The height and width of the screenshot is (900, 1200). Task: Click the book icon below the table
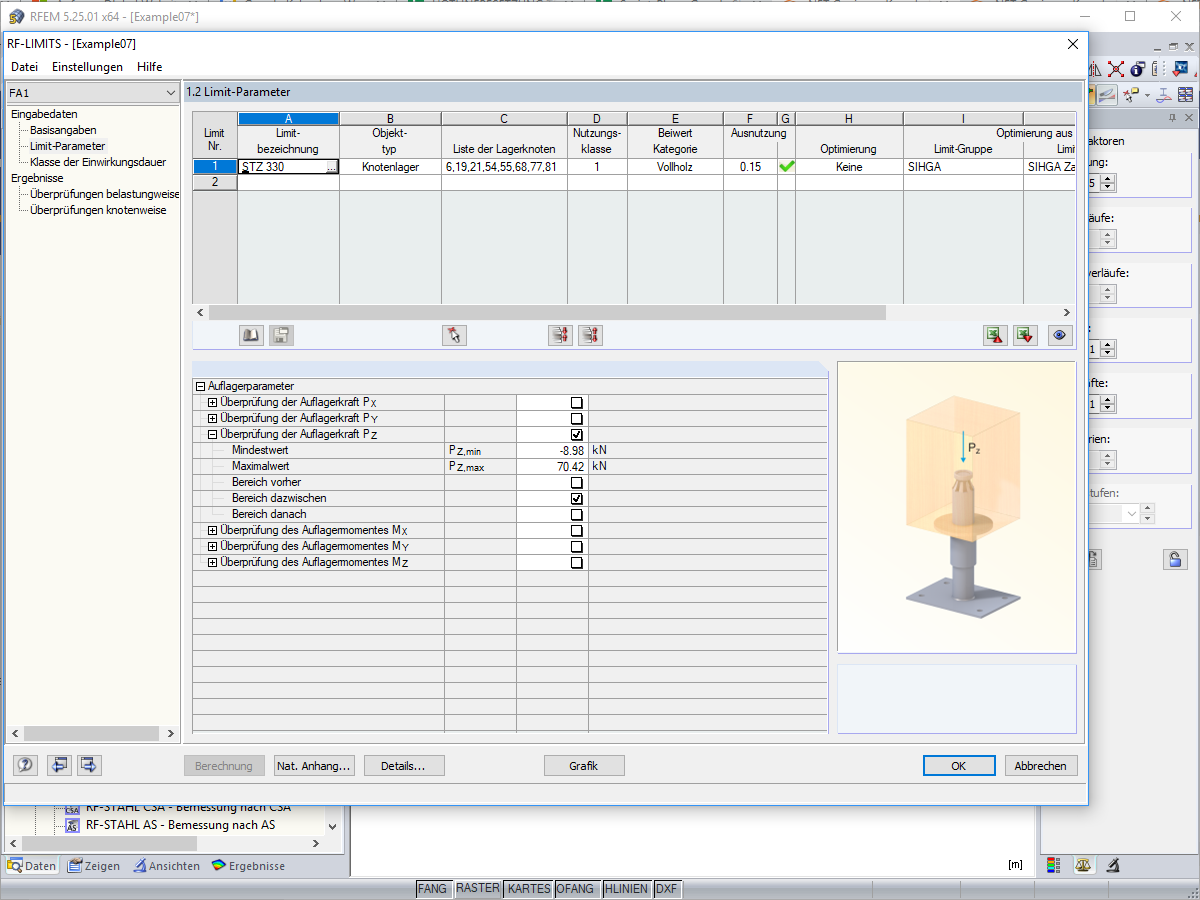pyautogui.click(x=251, y=335)
